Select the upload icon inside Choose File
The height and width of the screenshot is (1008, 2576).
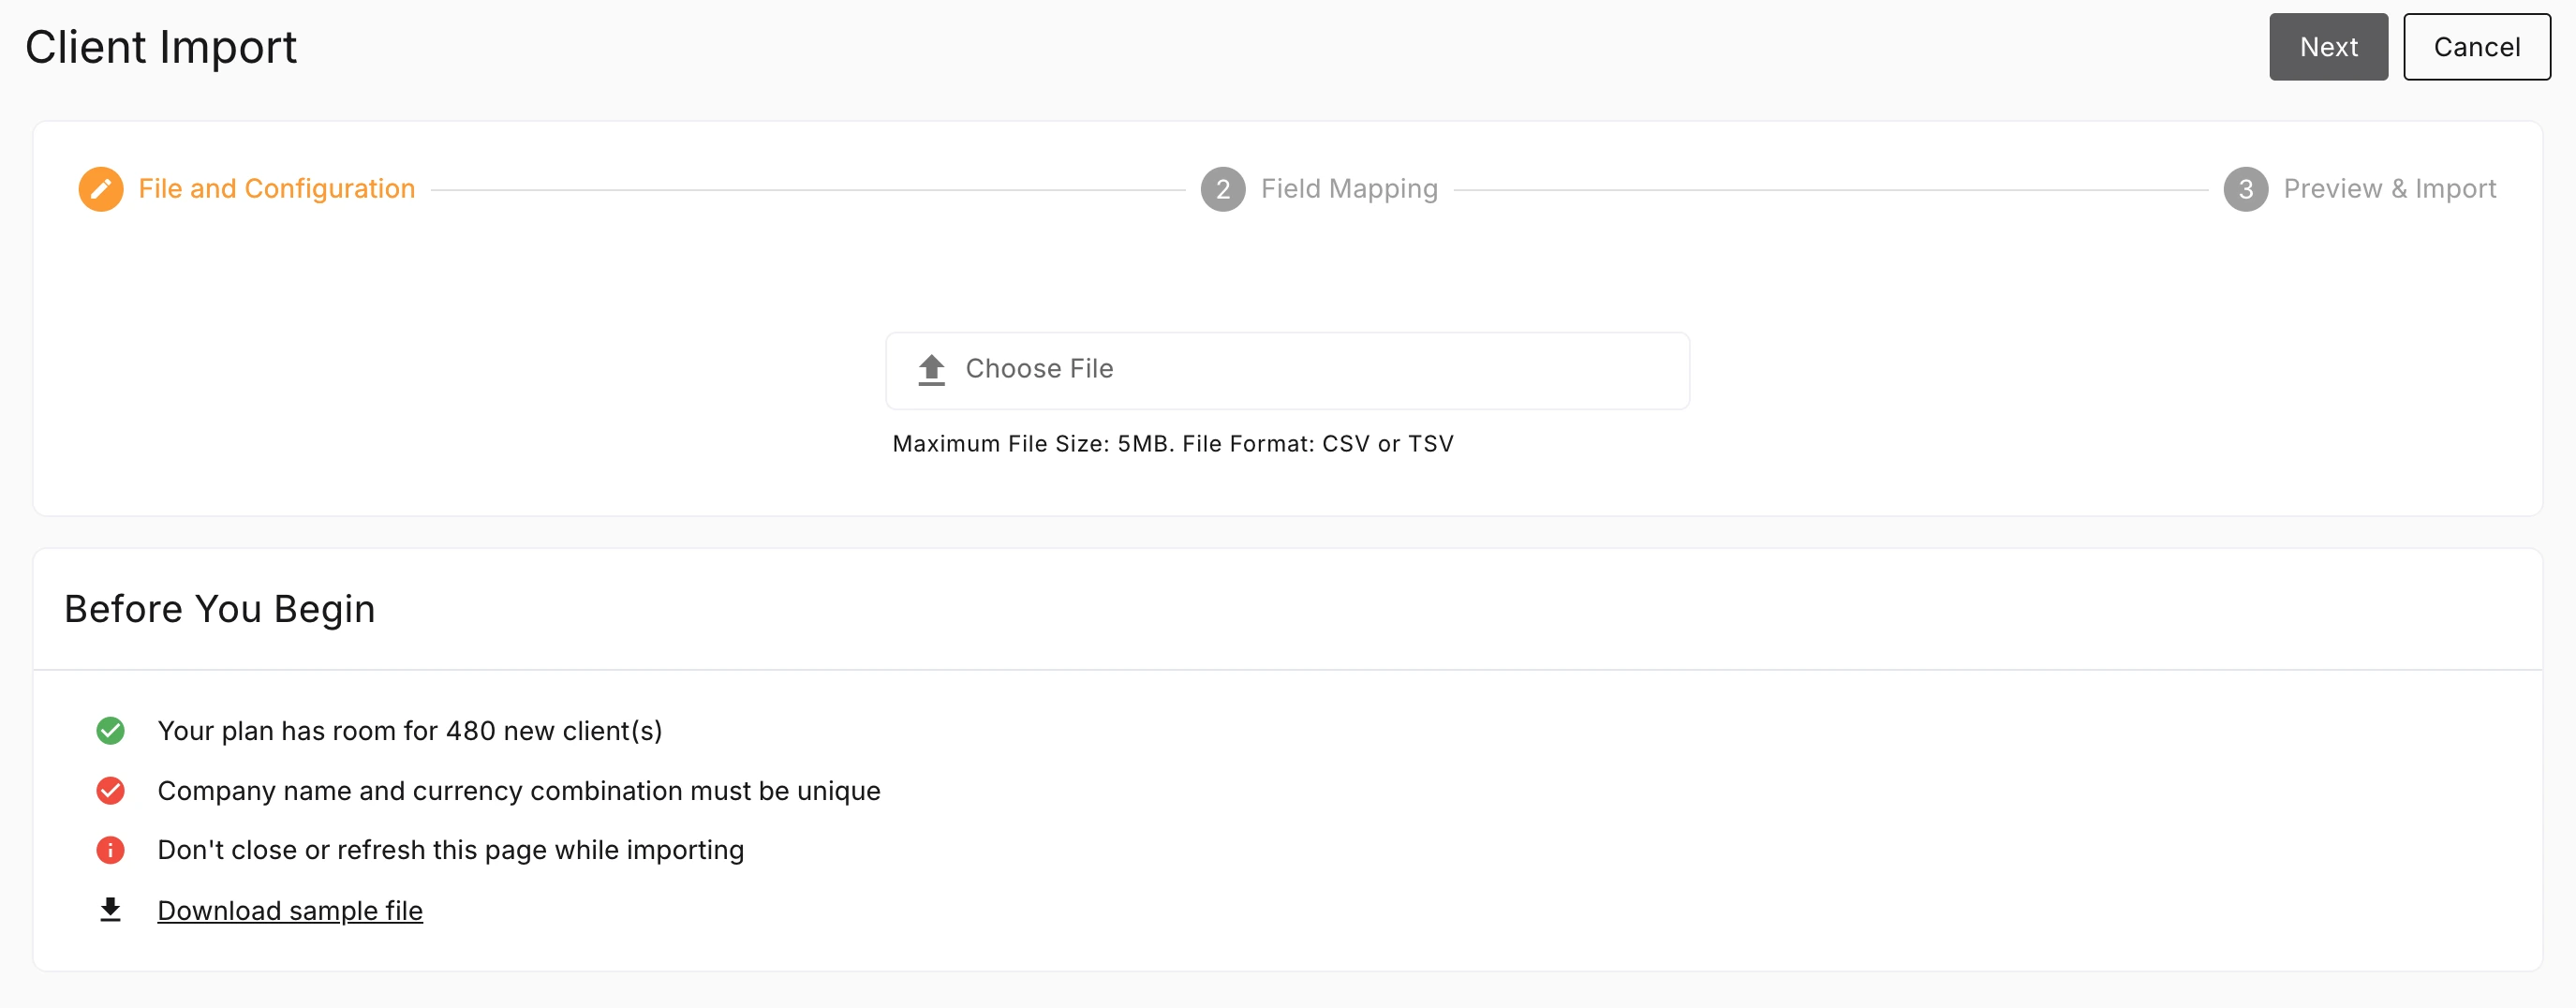(931, 369)
